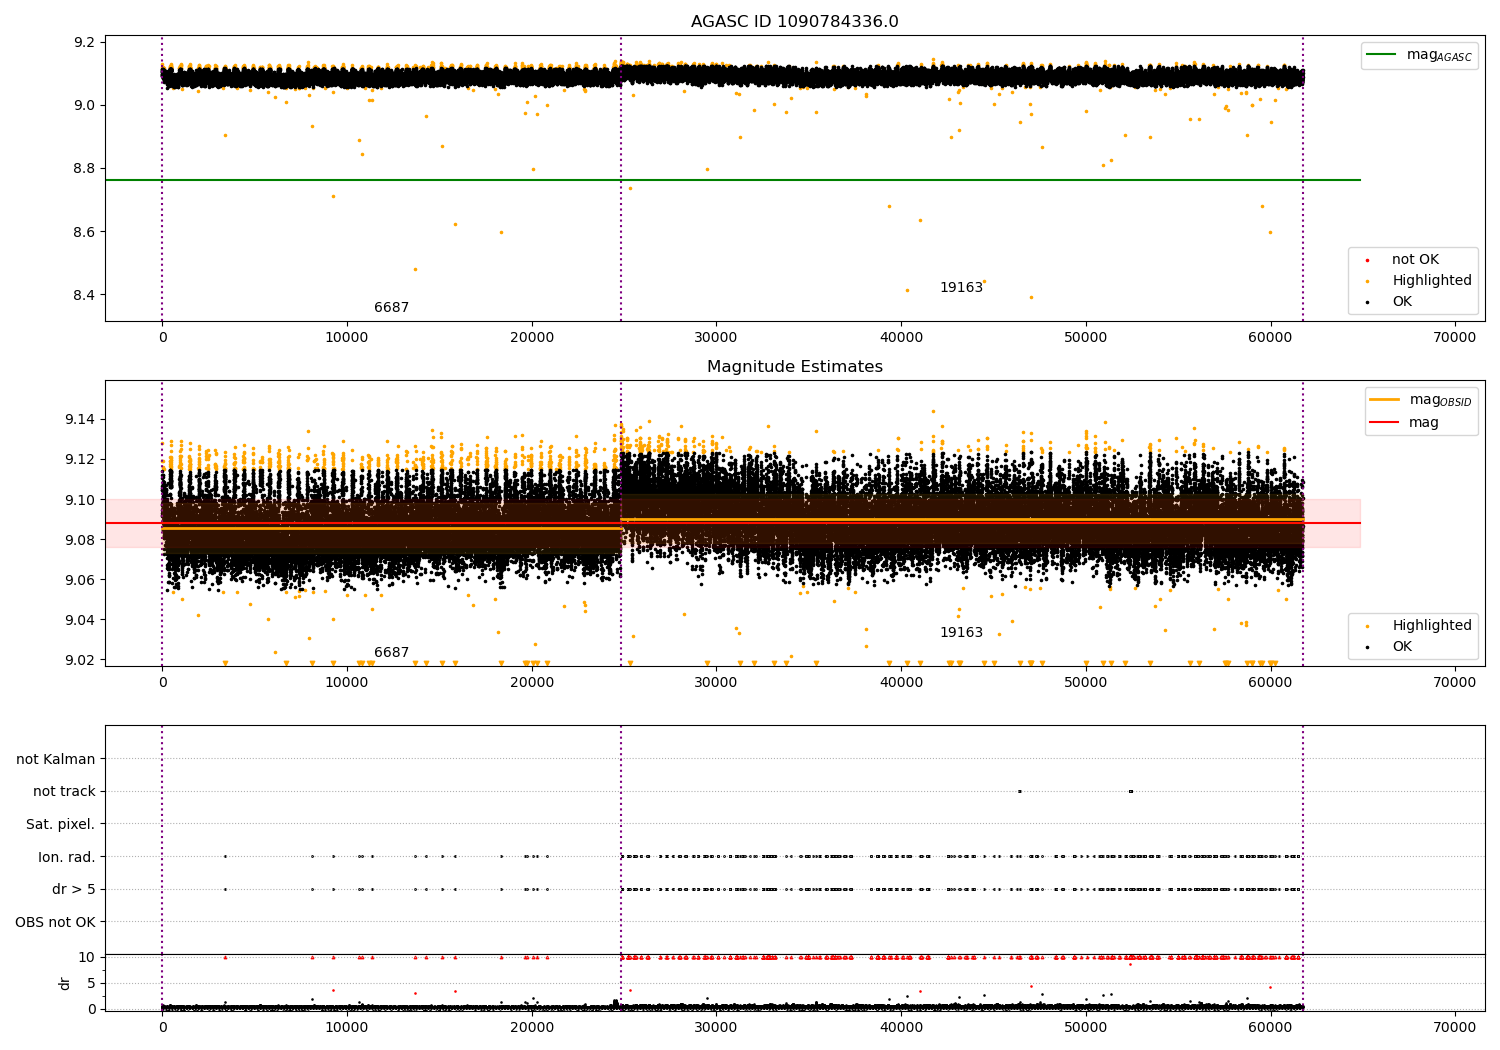
Task: Click the 9.14 y-axis tick in middle plot
Action: 80,420
